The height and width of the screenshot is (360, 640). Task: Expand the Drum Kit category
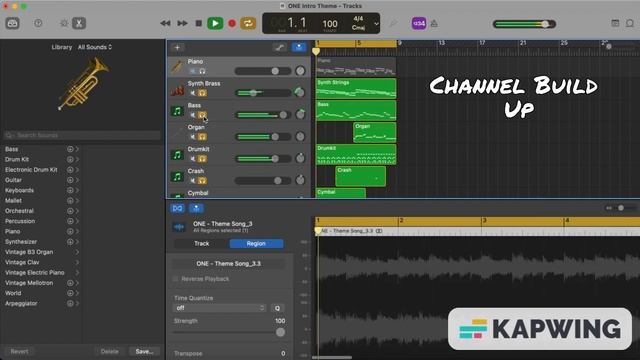click(77, 160)
